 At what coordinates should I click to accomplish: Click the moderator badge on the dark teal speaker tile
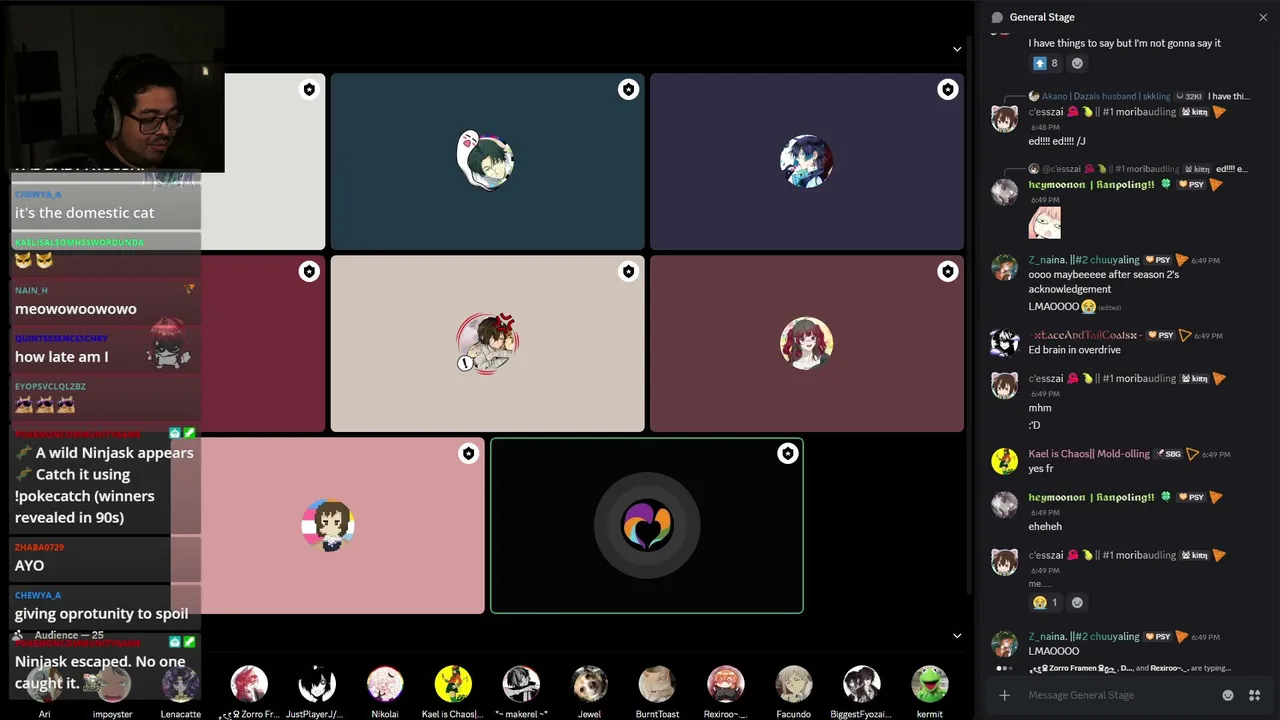click(x=628, y=90)
